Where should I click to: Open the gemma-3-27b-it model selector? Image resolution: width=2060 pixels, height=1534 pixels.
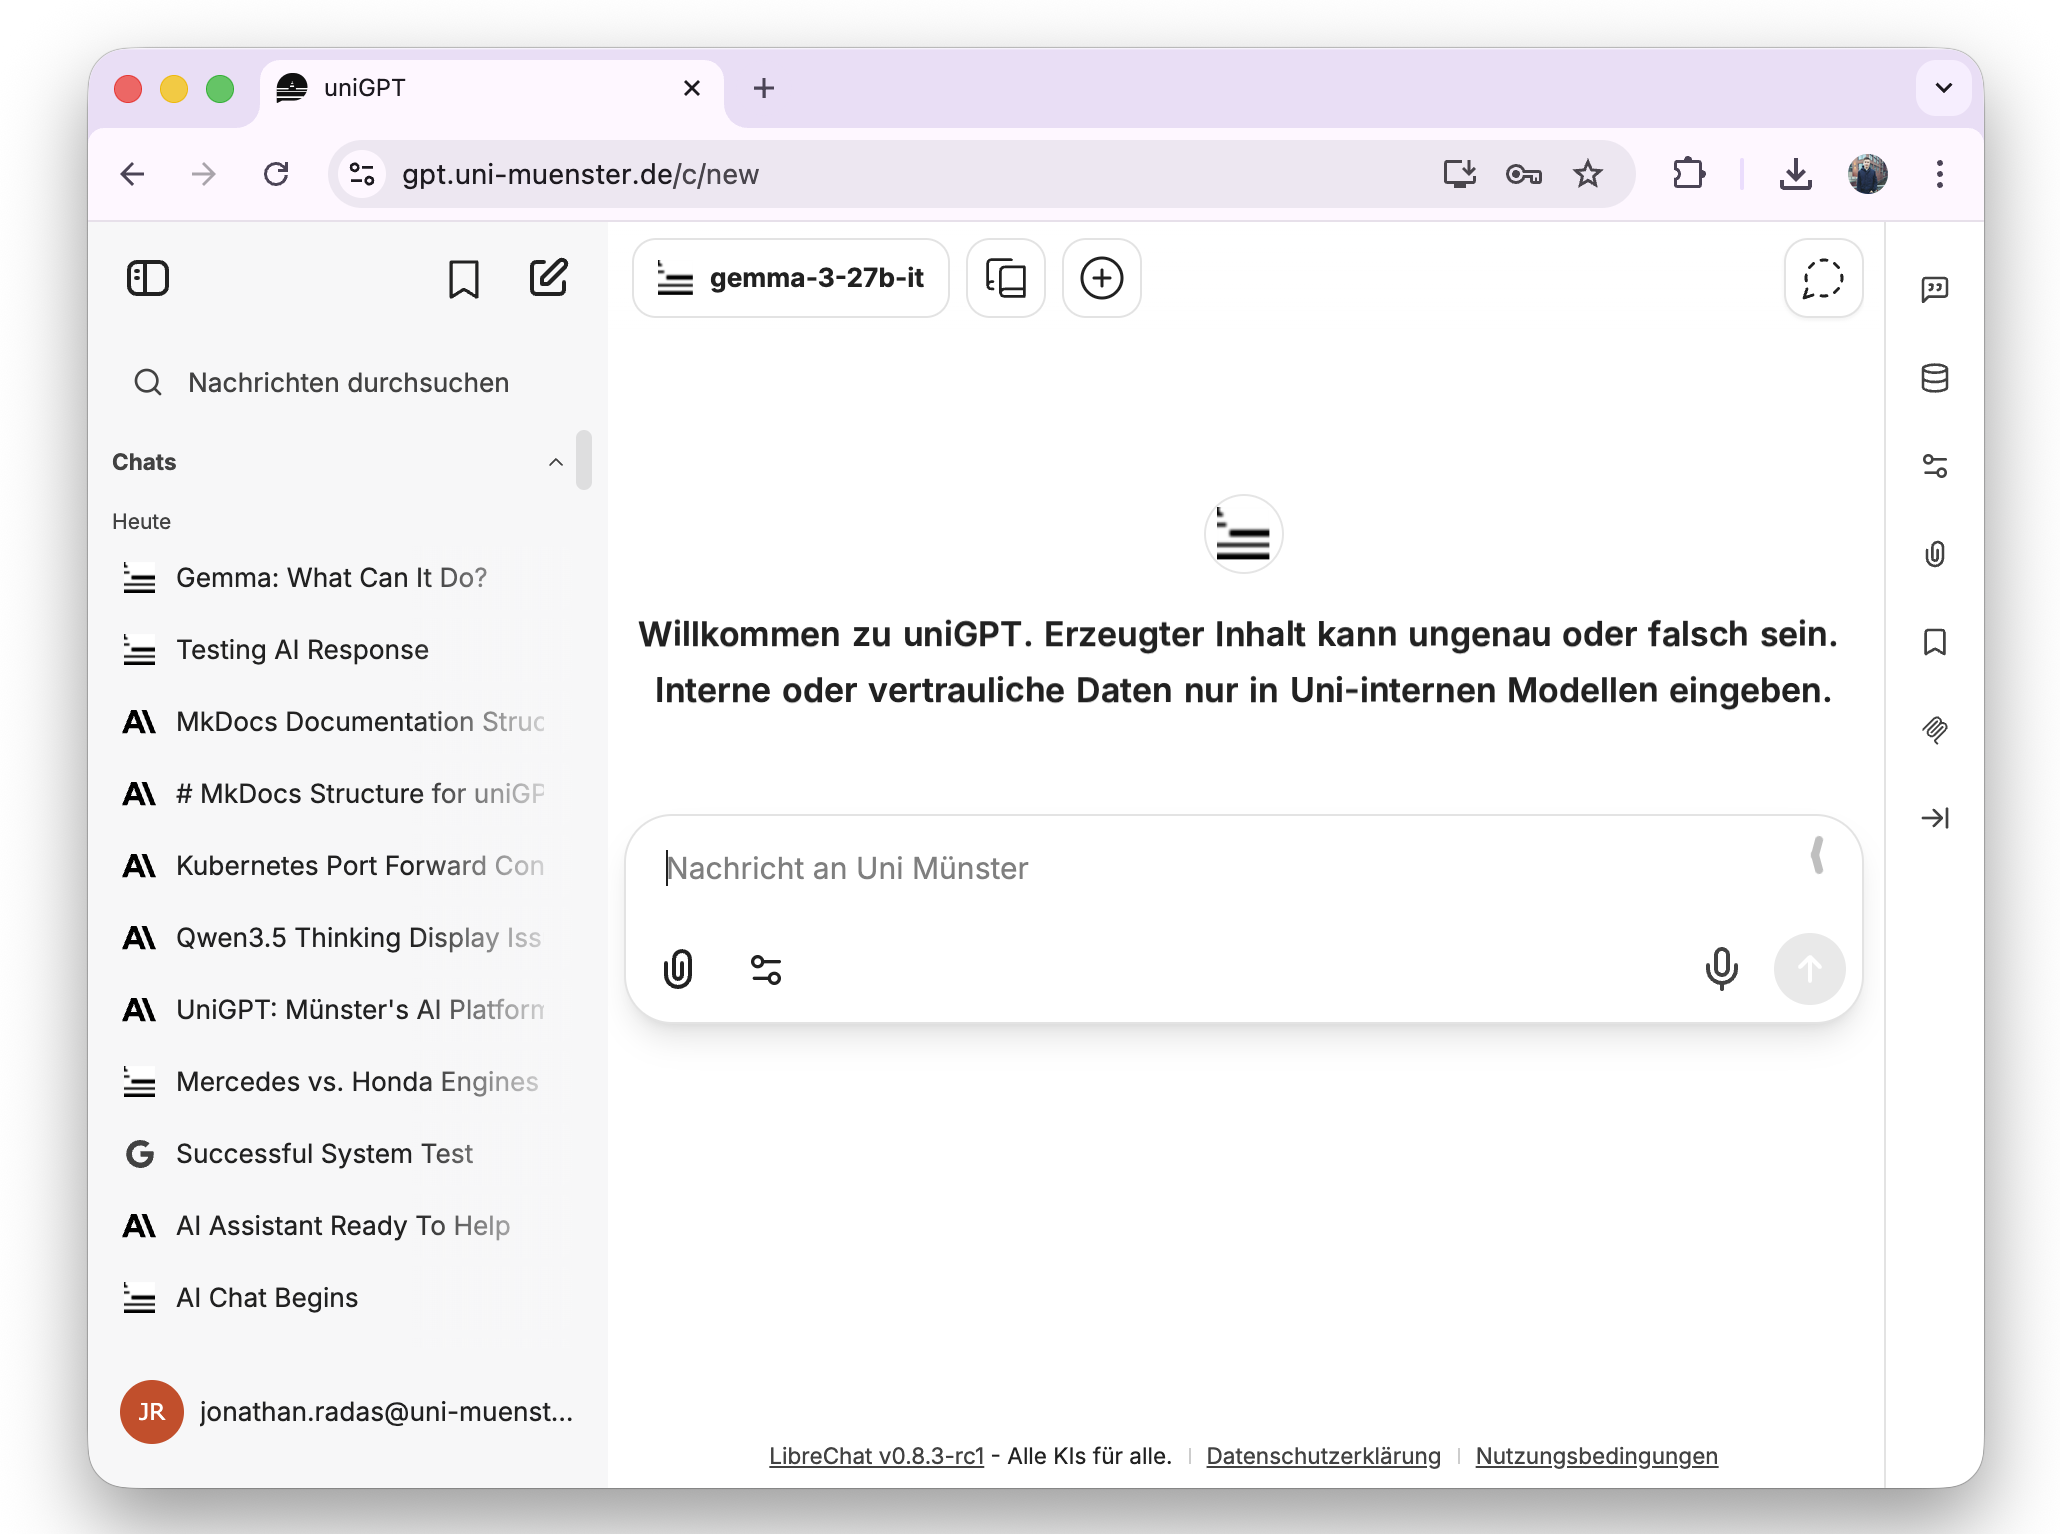(791, 279)
